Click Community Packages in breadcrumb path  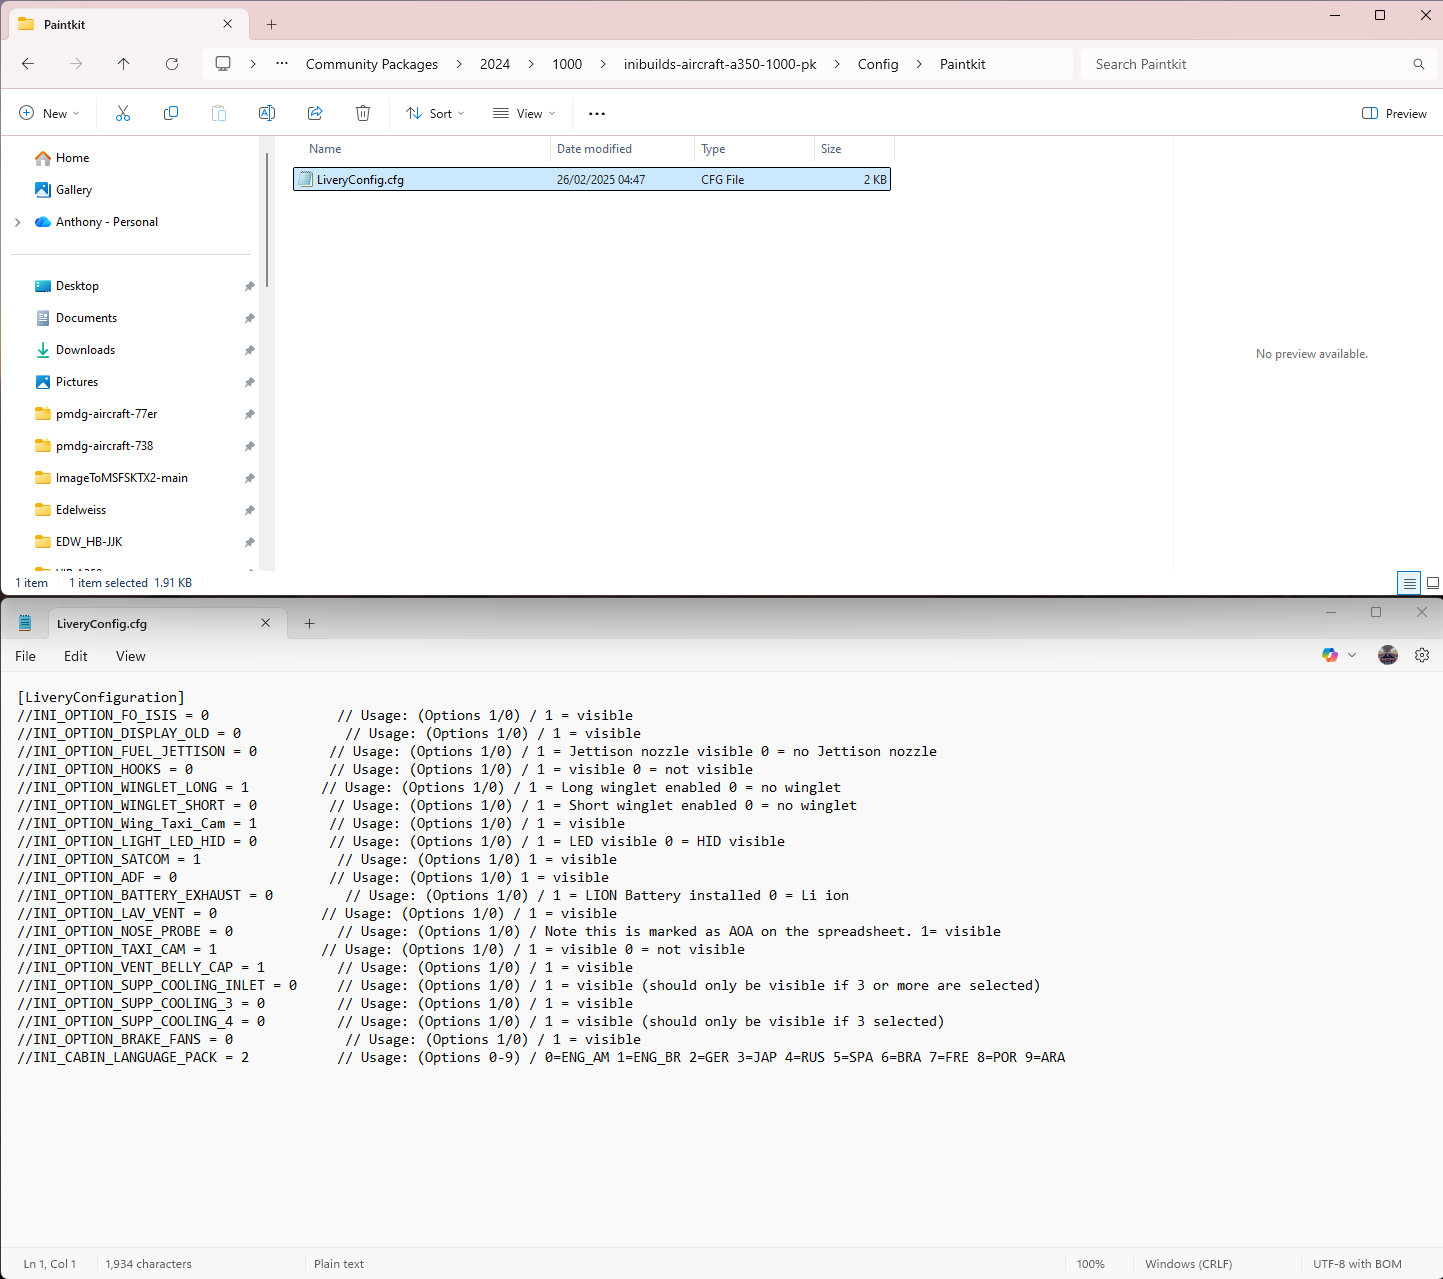click(x=372, y=64)
